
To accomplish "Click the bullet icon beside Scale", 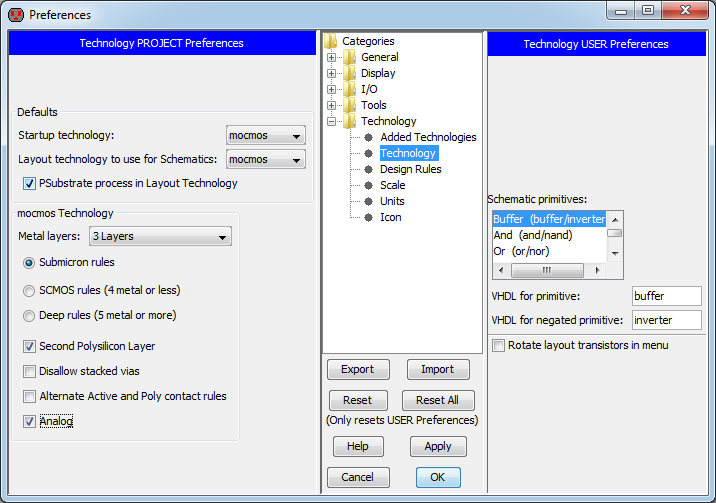I will [x=369, y=185].
